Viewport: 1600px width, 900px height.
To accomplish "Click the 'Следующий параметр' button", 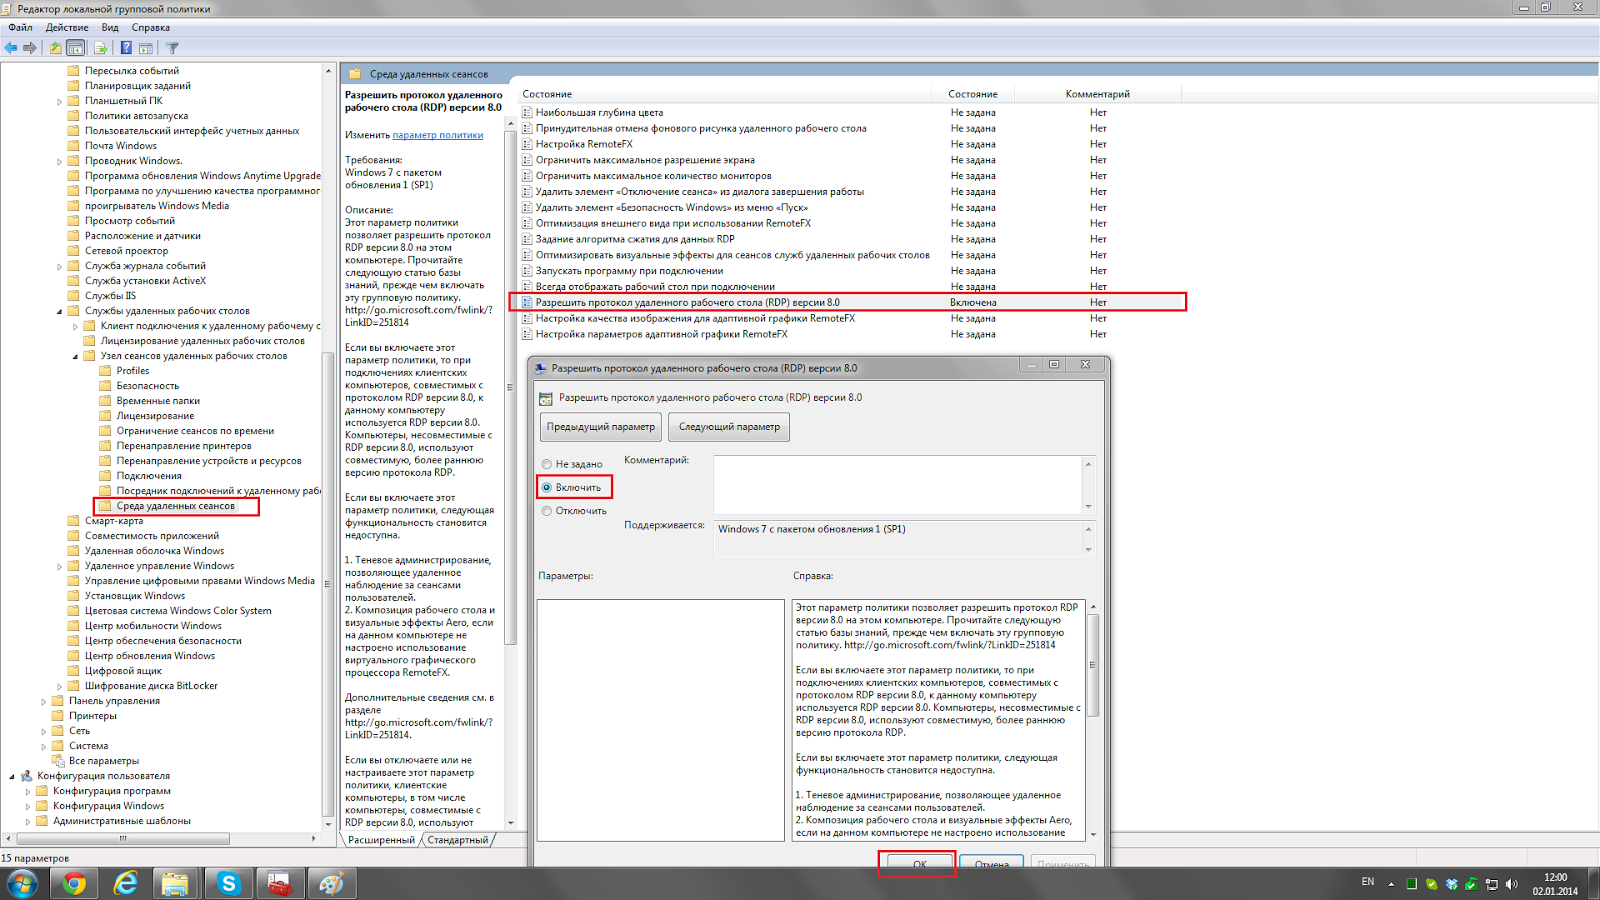I will [x=729, y=427].
